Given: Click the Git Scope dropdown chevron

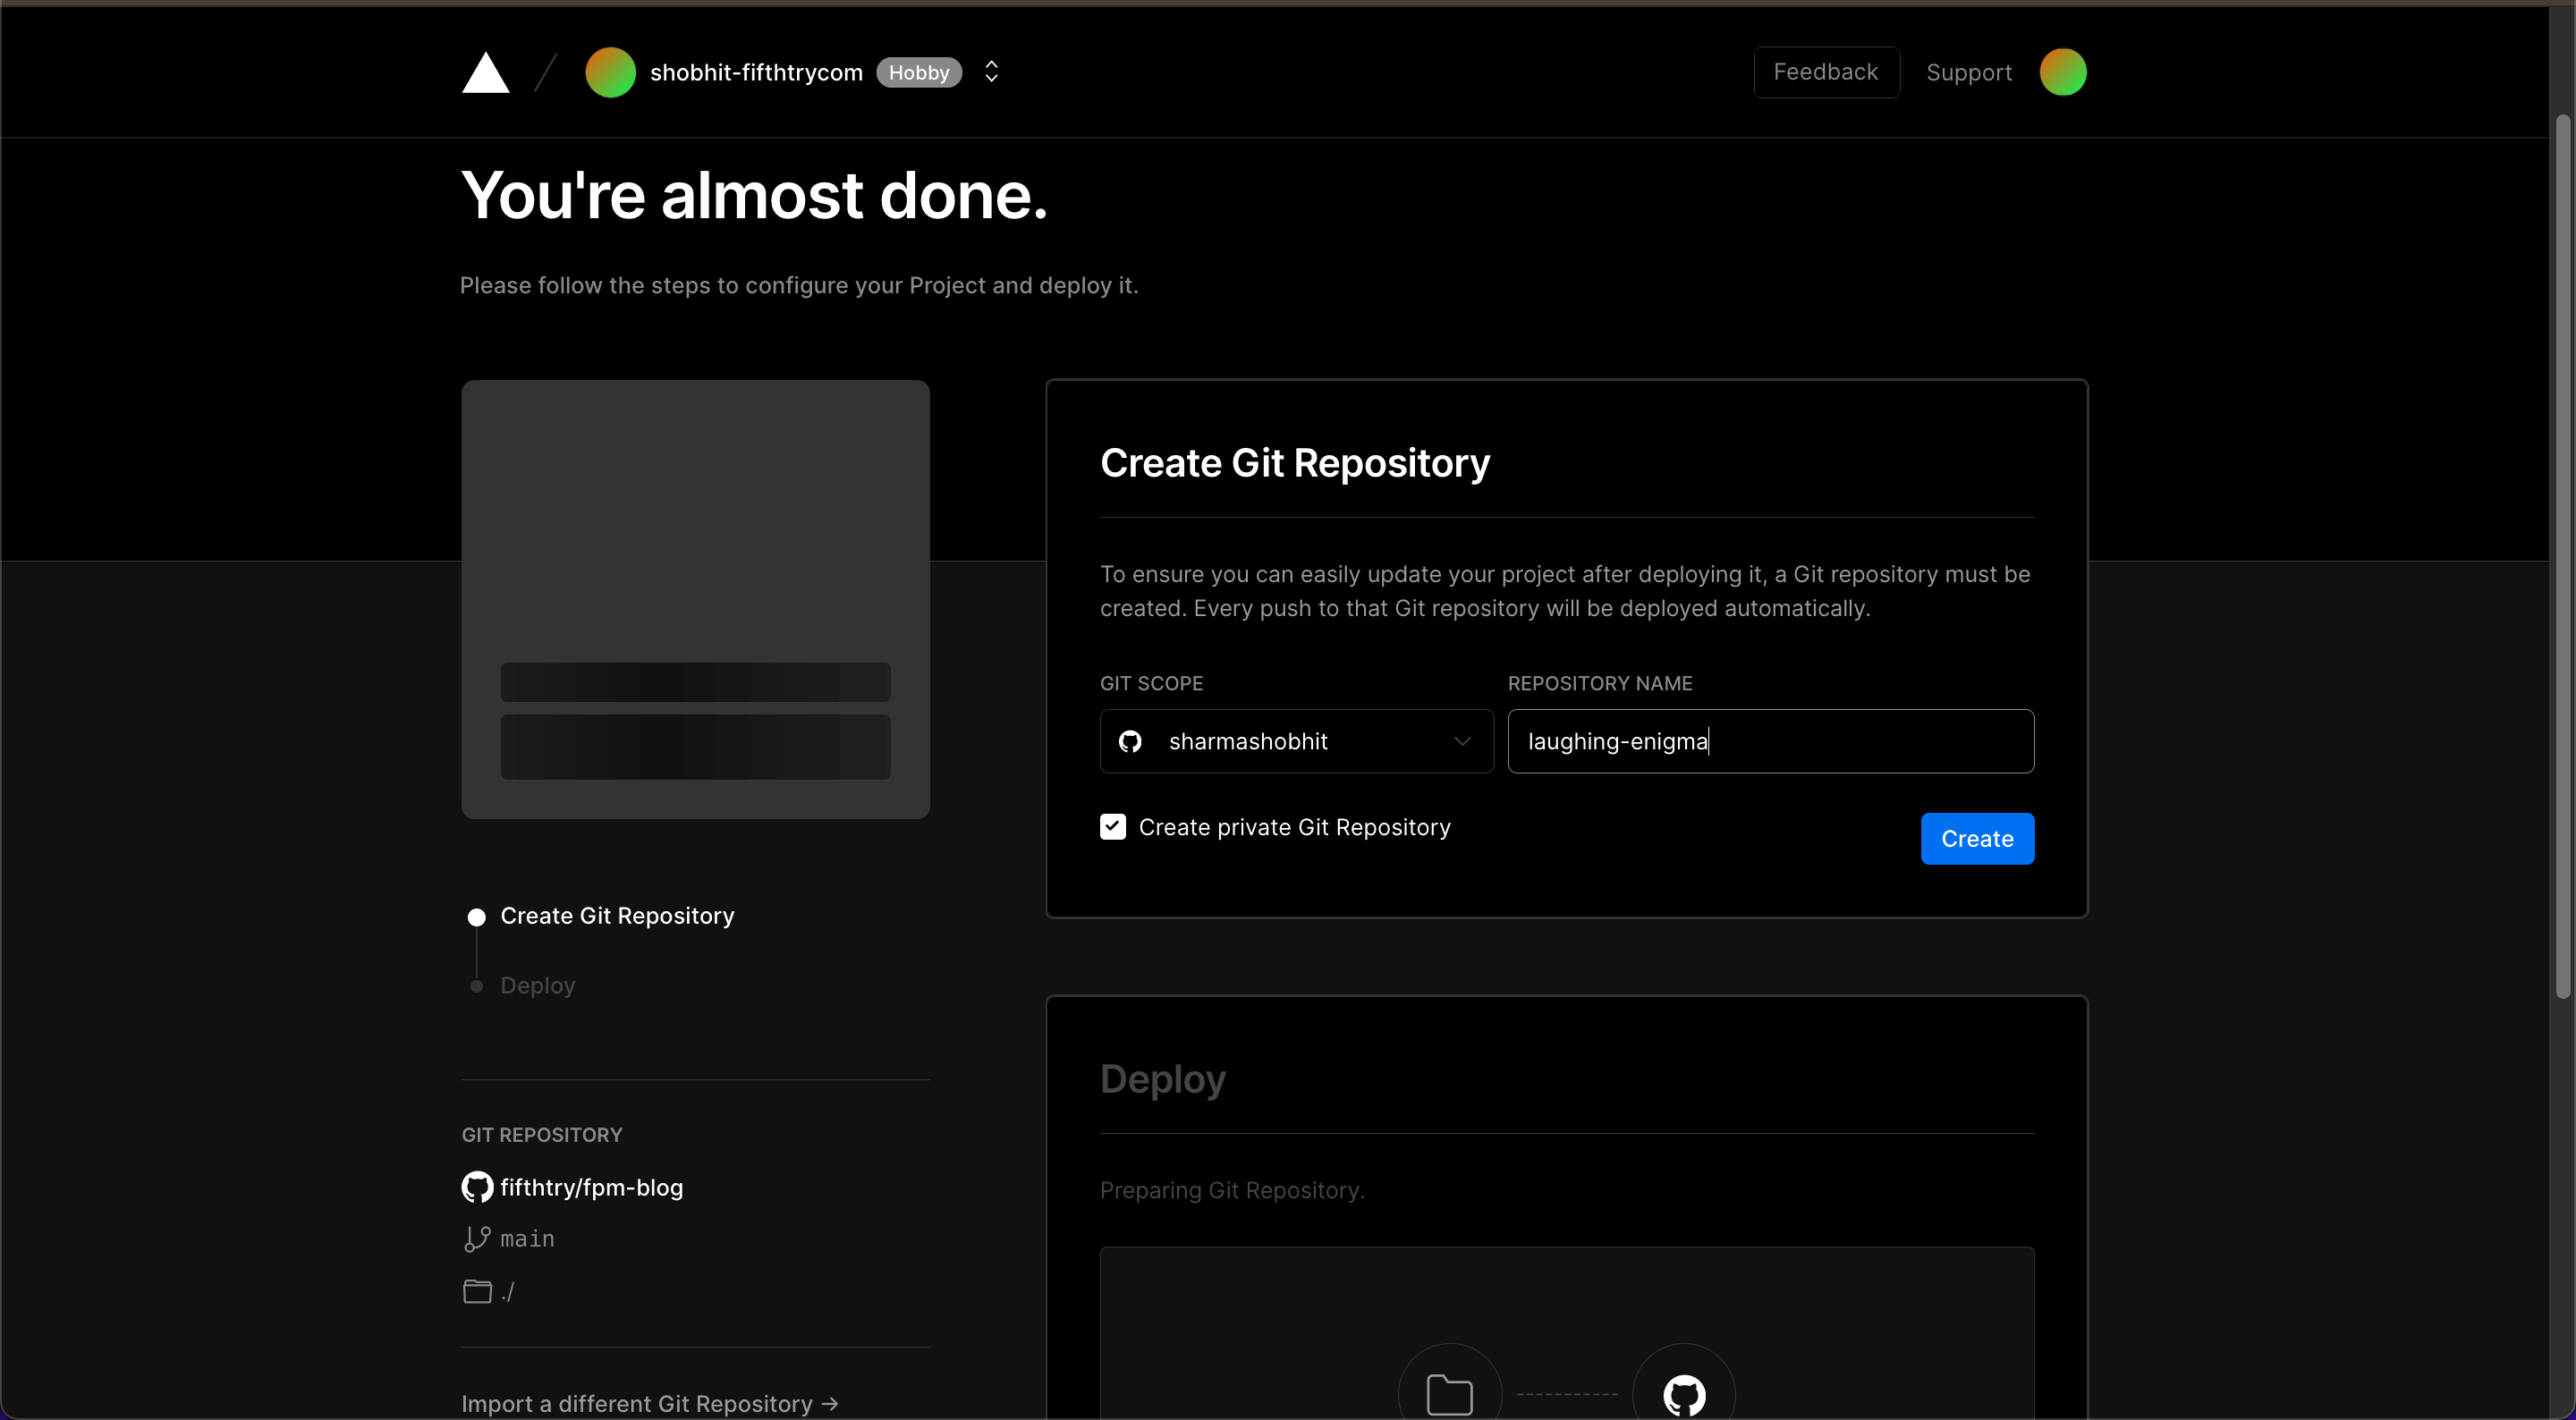Looking at the screenshot, I should (x=1462, y=741).
